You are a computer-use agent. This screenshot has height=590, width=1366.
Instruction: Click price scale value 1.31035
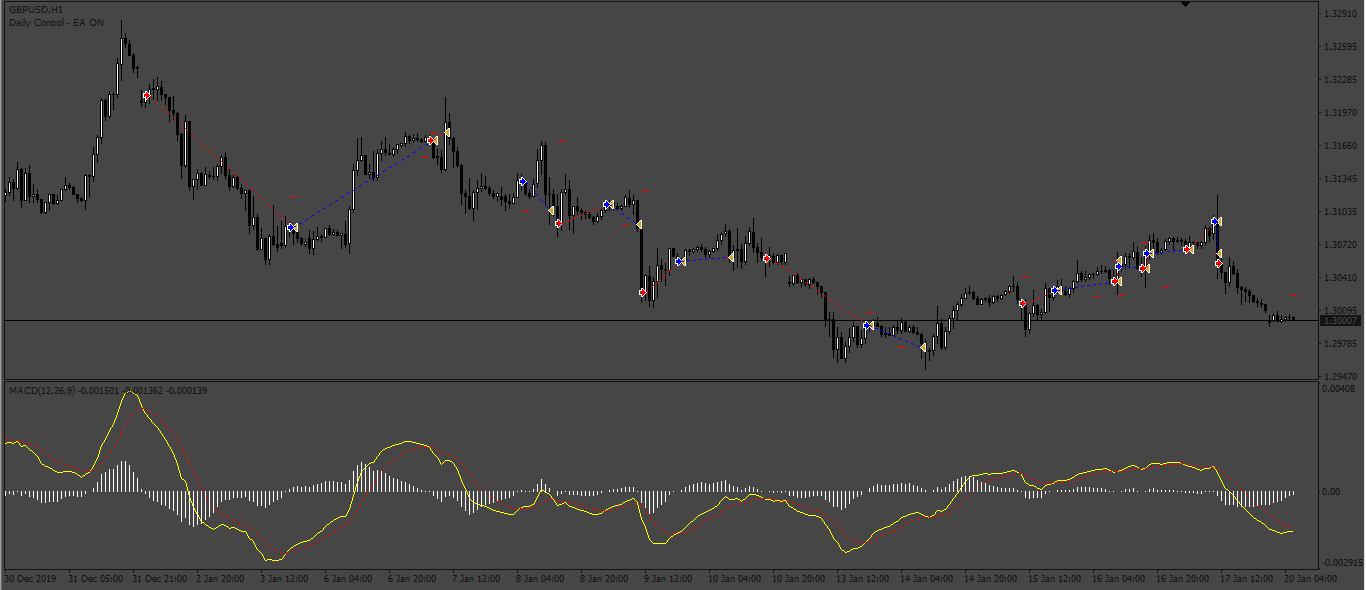[1339, 212]
